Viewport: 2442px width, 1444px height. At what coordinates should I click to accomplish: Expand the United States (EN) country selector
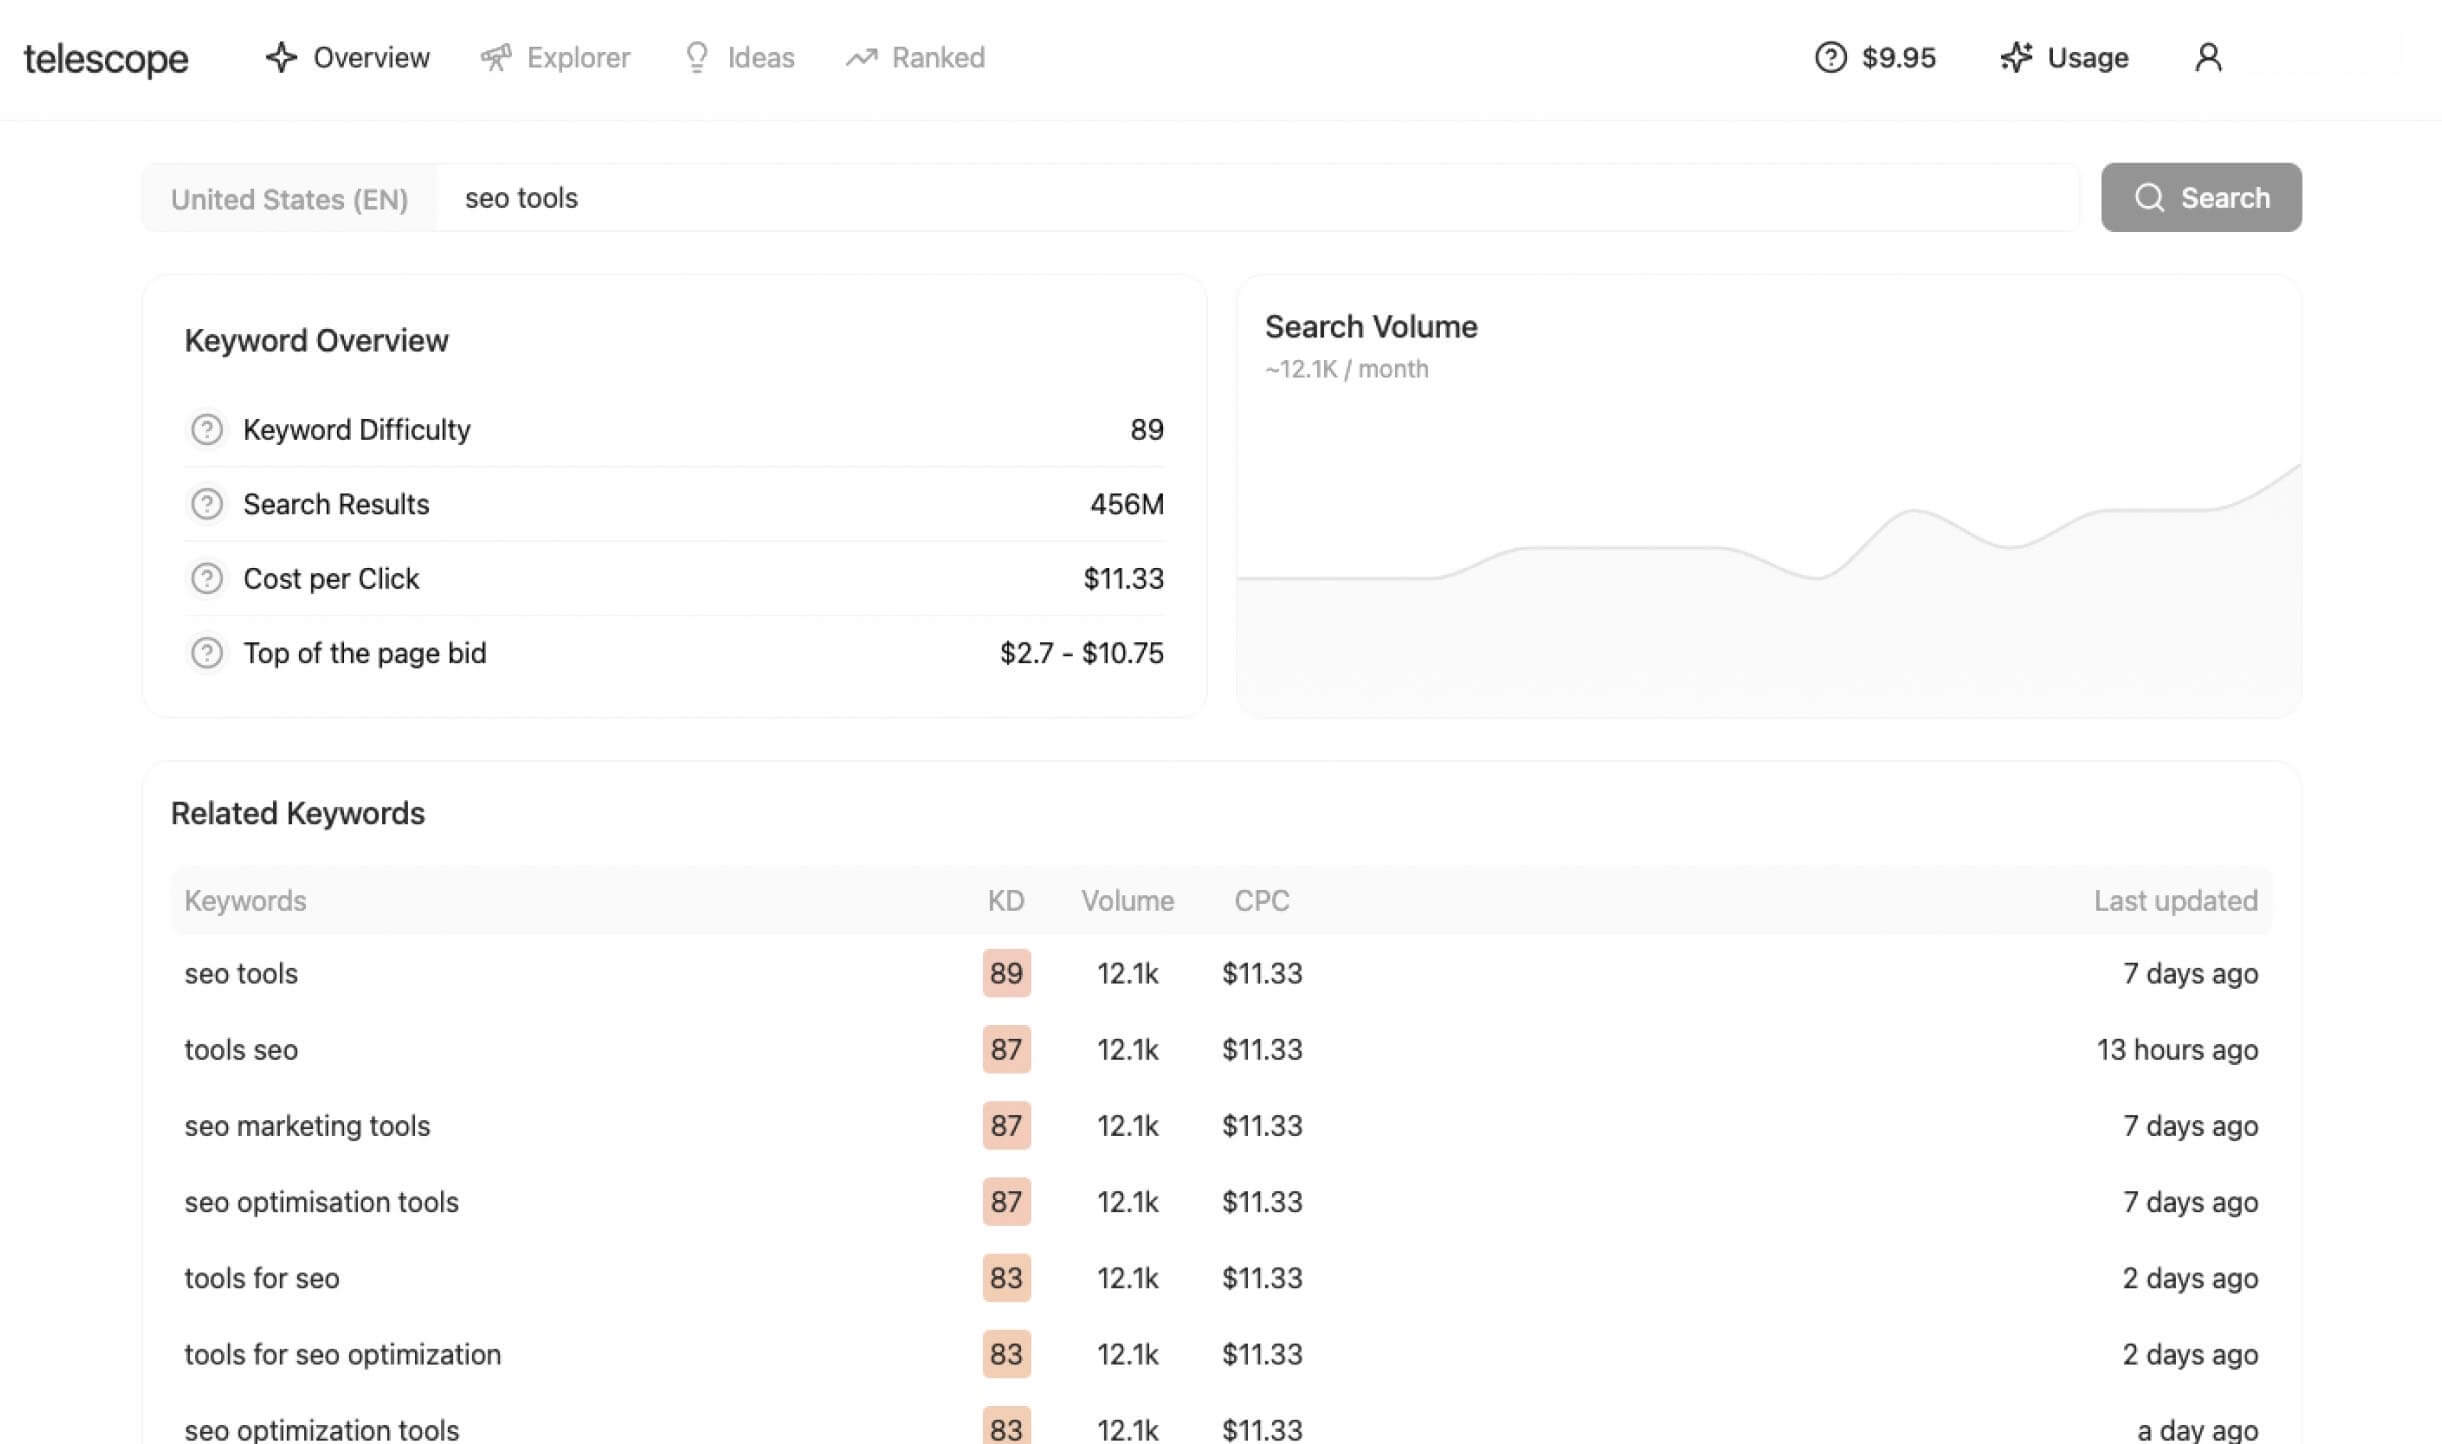pyautogui.click(x=289, y=199)
